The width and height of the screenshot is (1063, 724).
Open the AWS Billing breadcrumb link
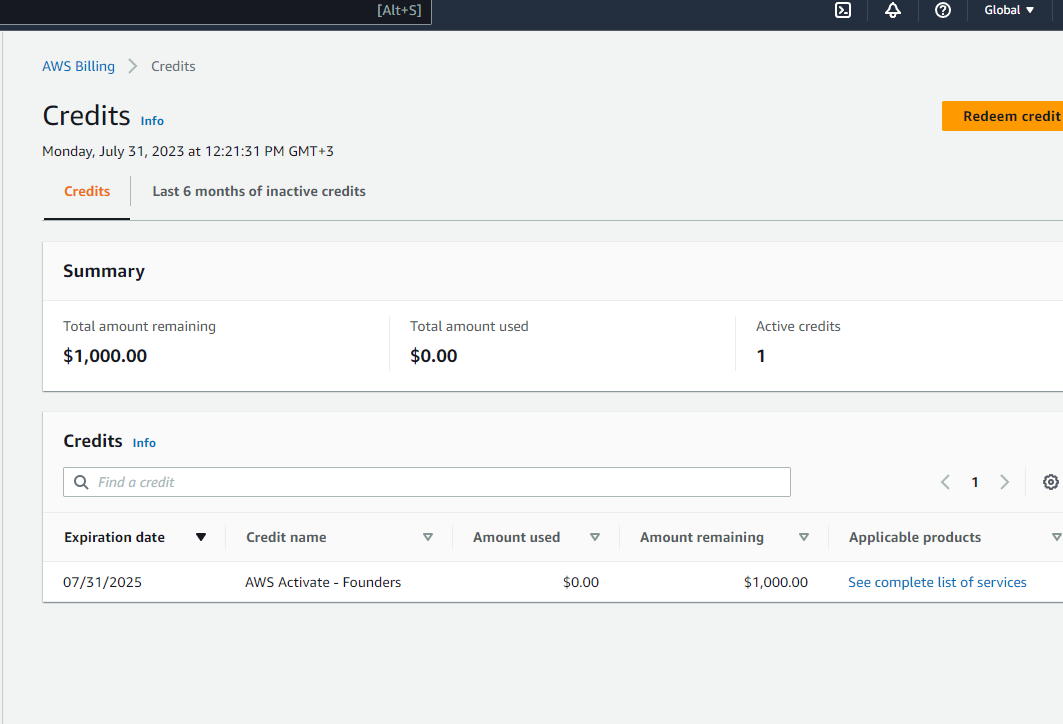click(79, 66)
